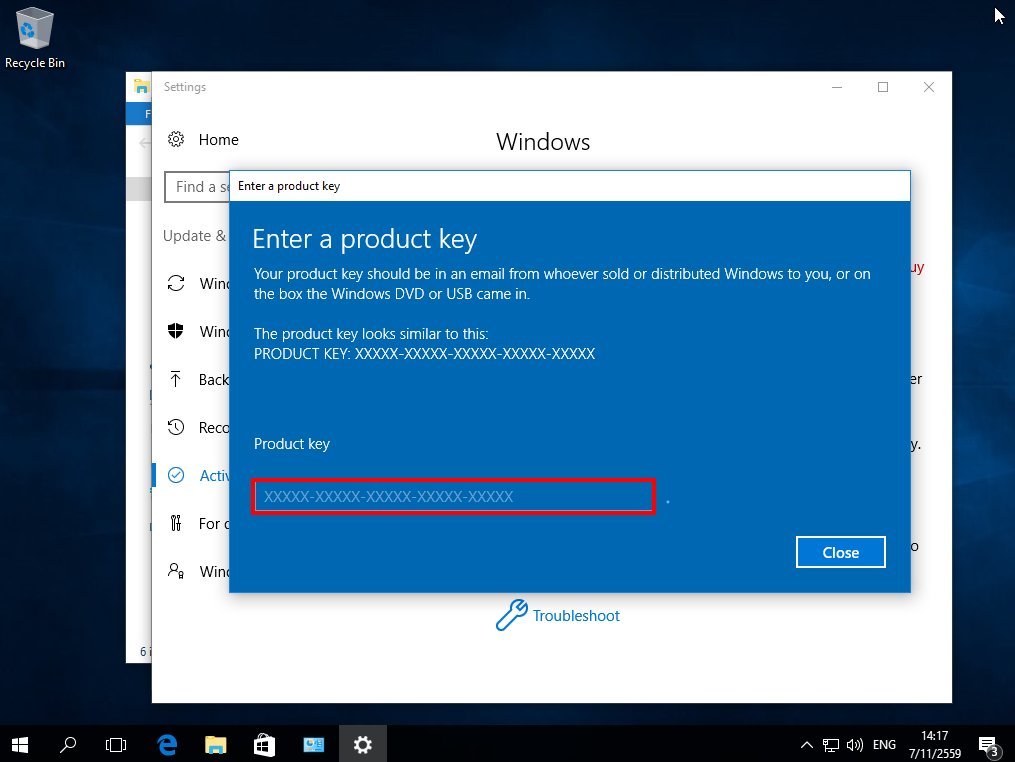Show hidden system tray icons

click(807, 745)
